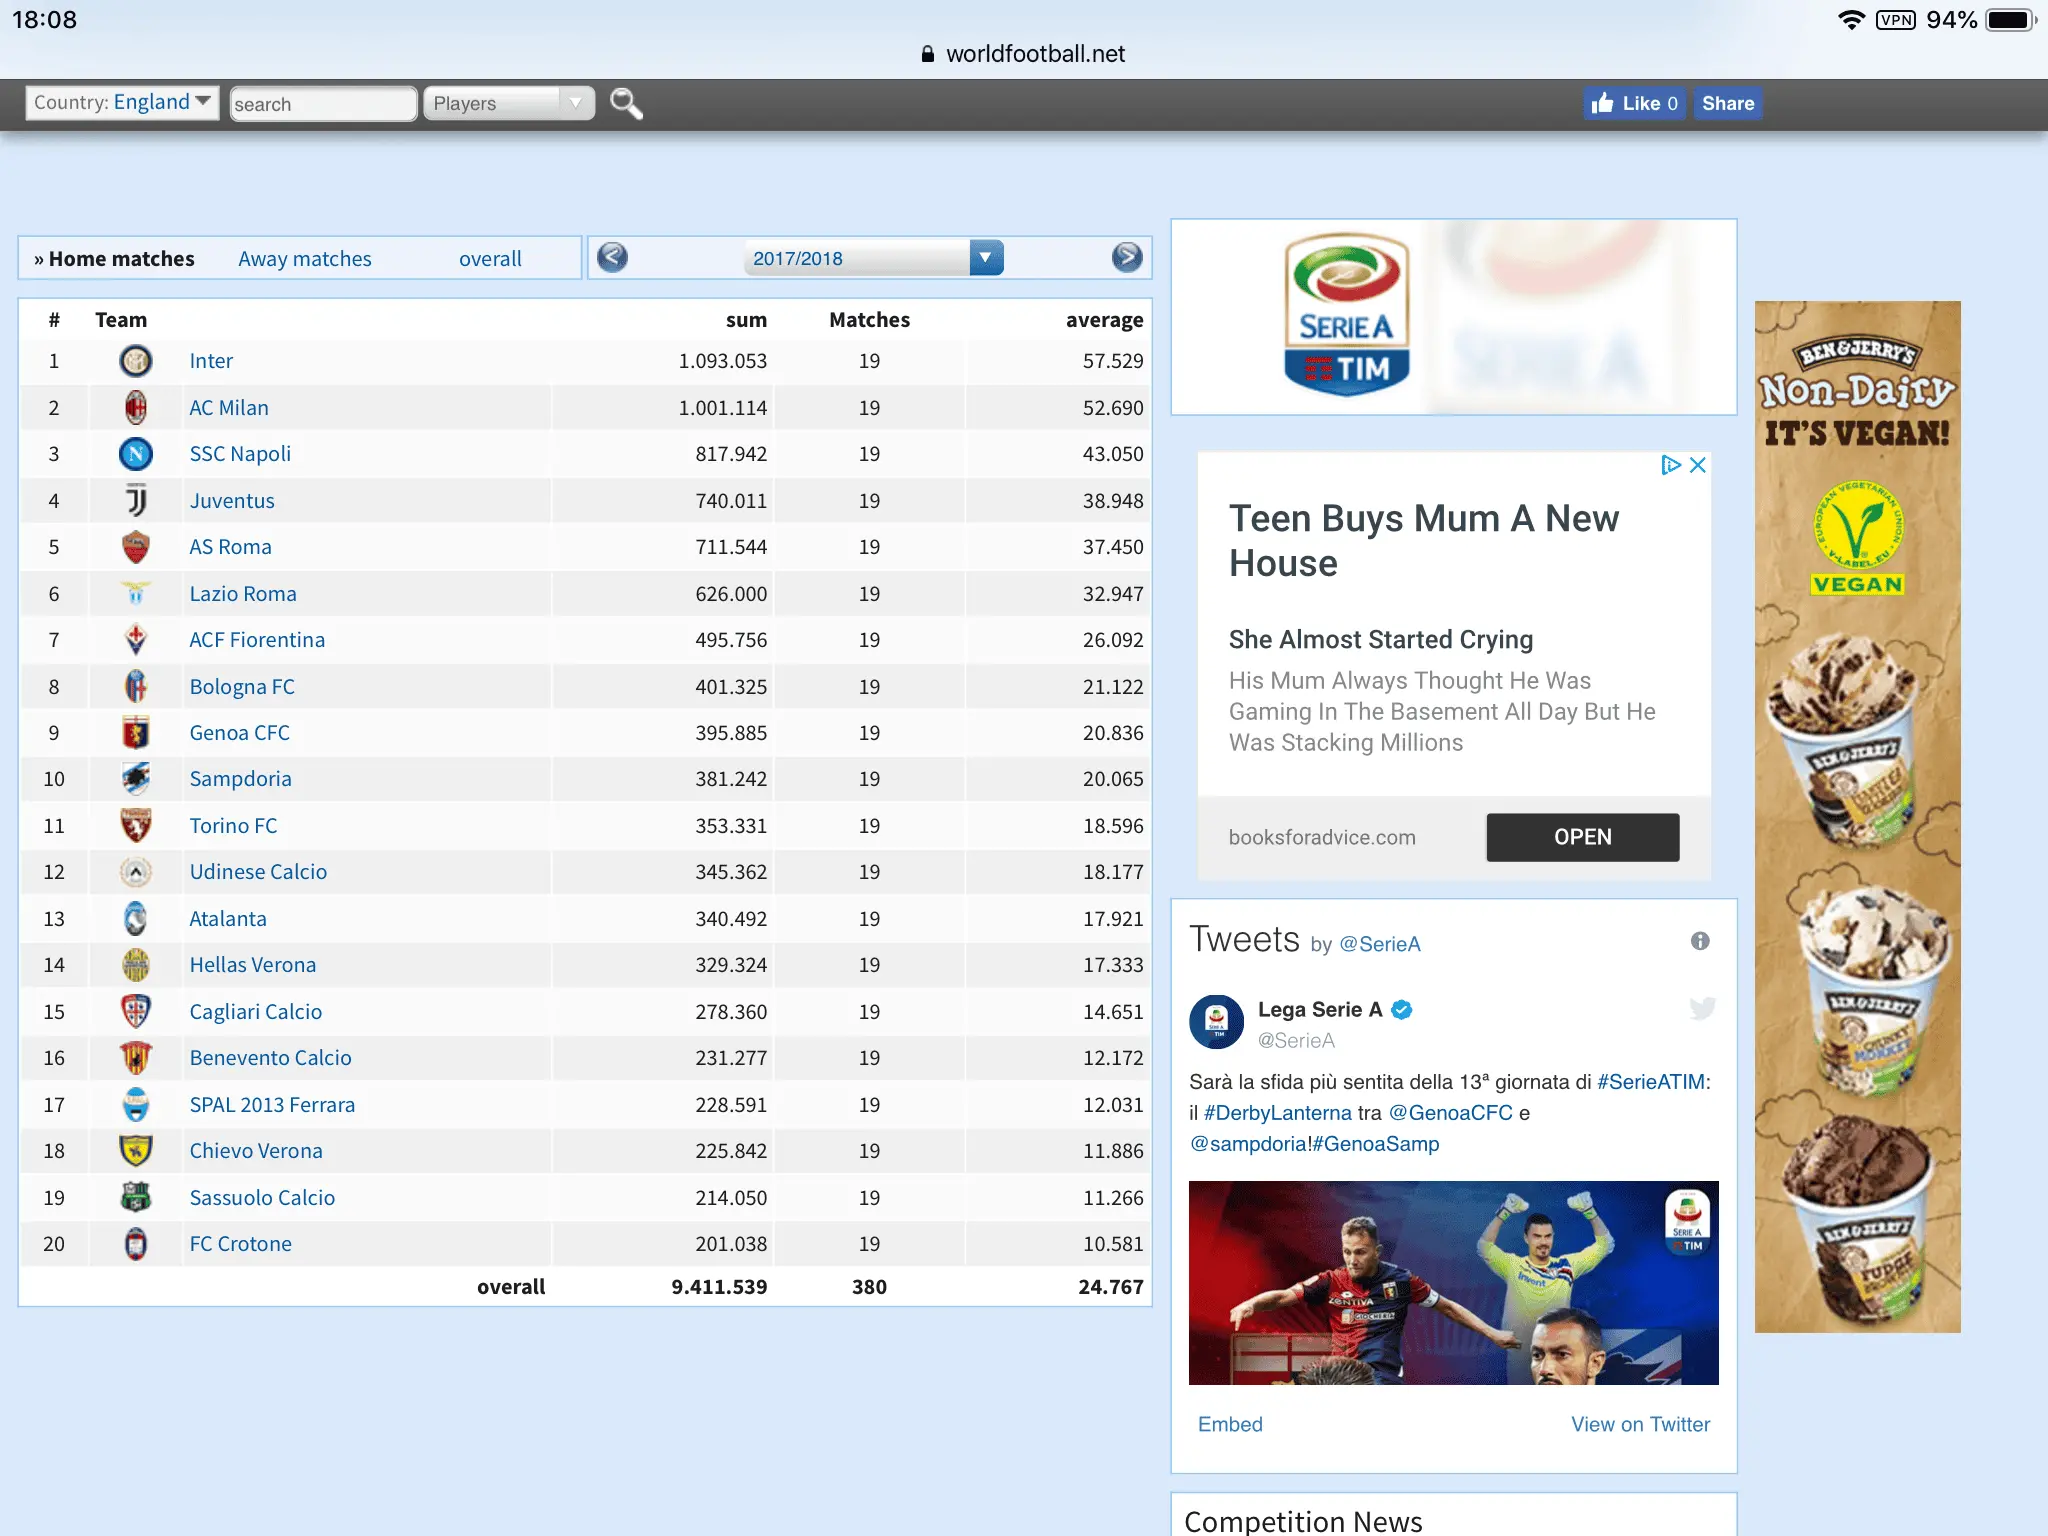Screen dimensions: 2048x1536
Task: Click the Twitter info icon
Action: [x=1699, y=941]
